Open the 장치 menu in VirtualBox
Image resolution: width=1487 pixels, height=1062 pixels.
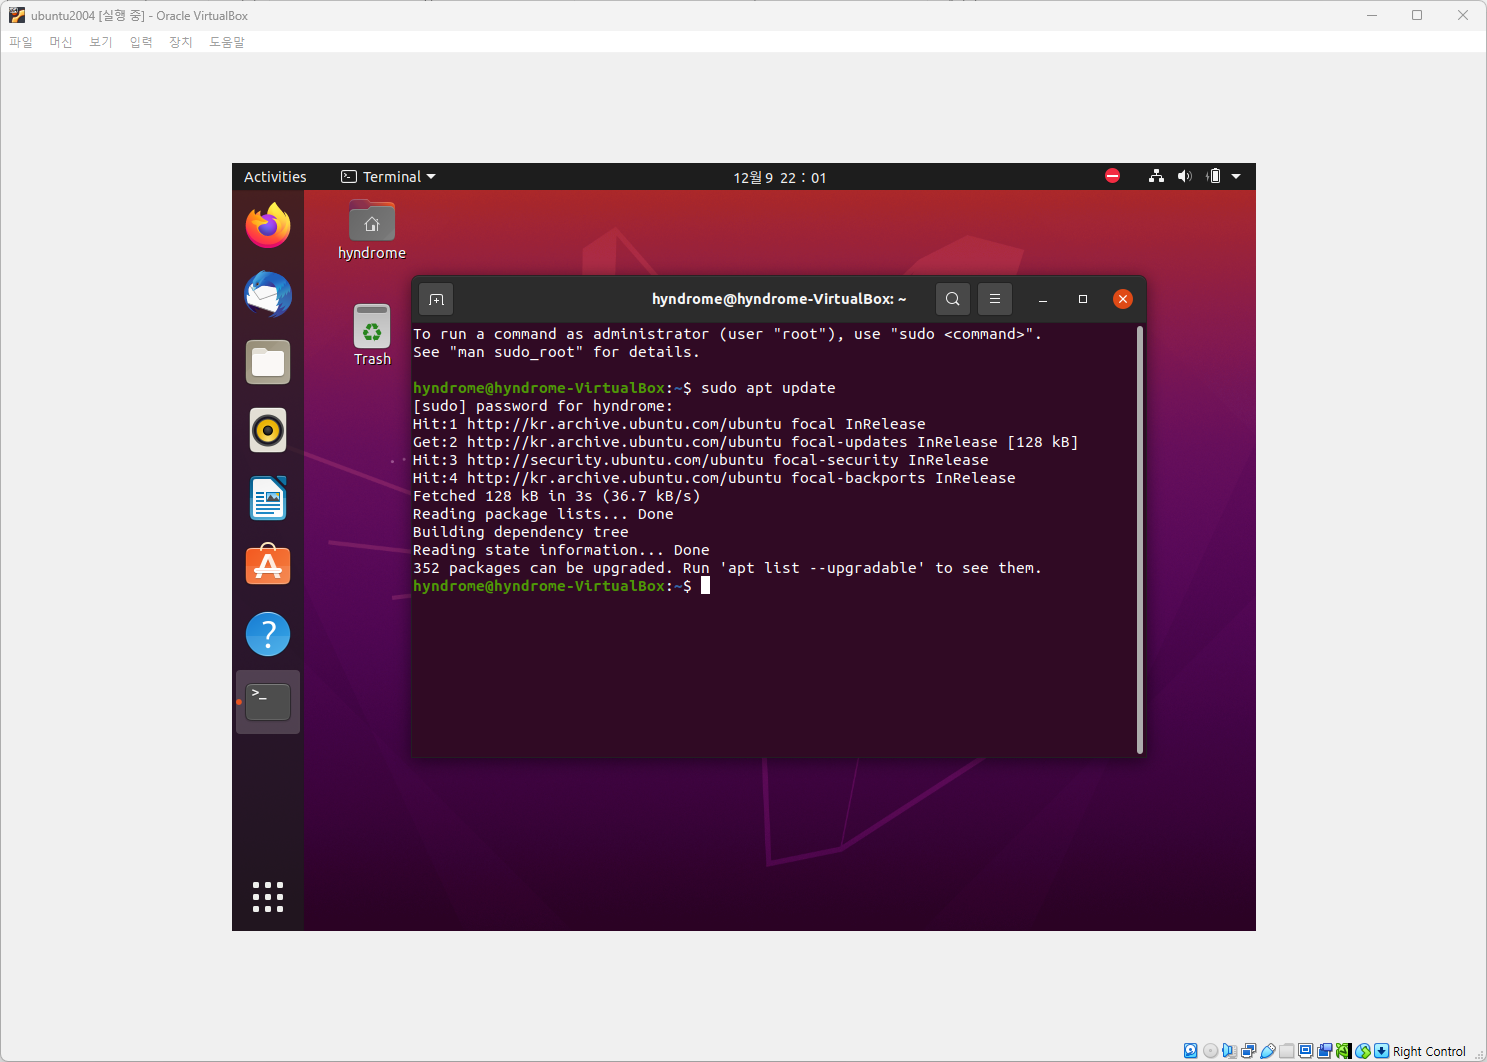[181, 42]
